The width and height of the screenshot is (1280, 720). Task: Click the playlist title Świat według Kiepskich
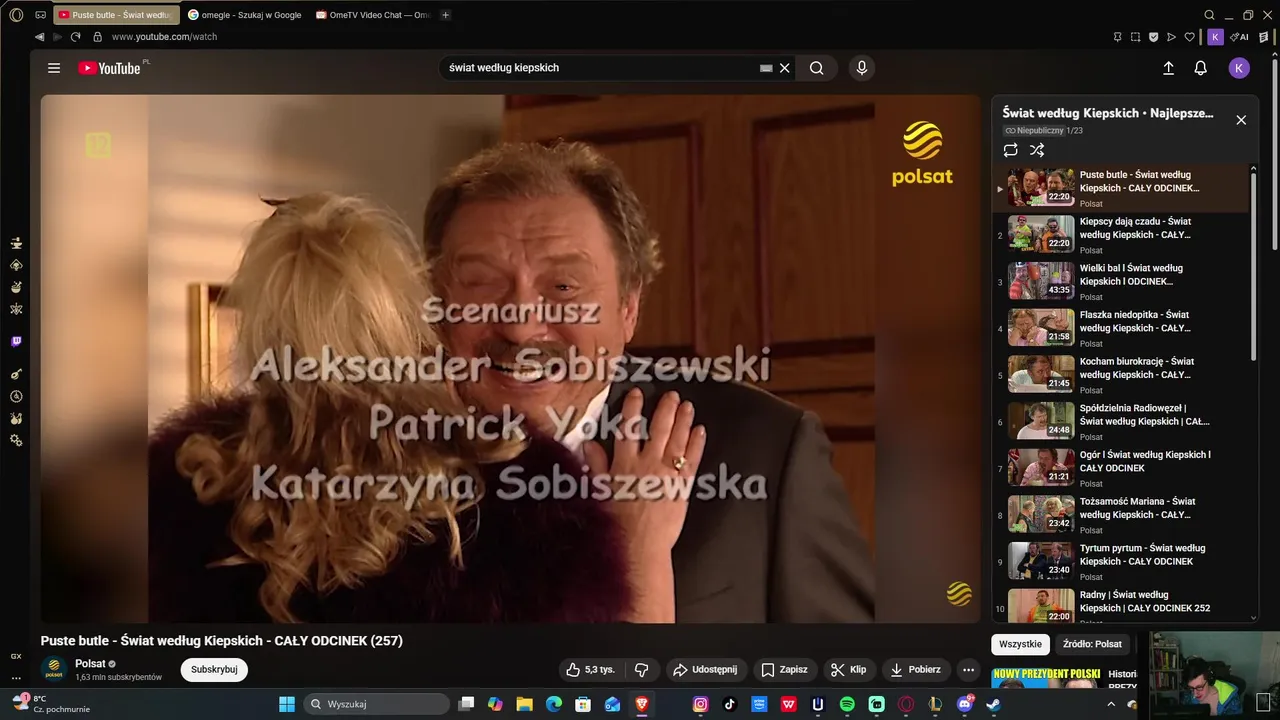tap(1108, 114)
